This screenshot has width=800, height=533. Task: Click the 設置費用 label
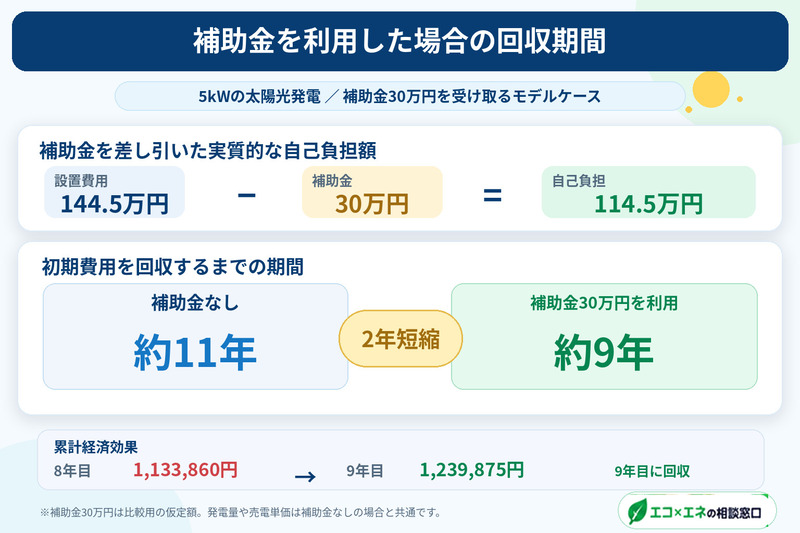(81, 181)
